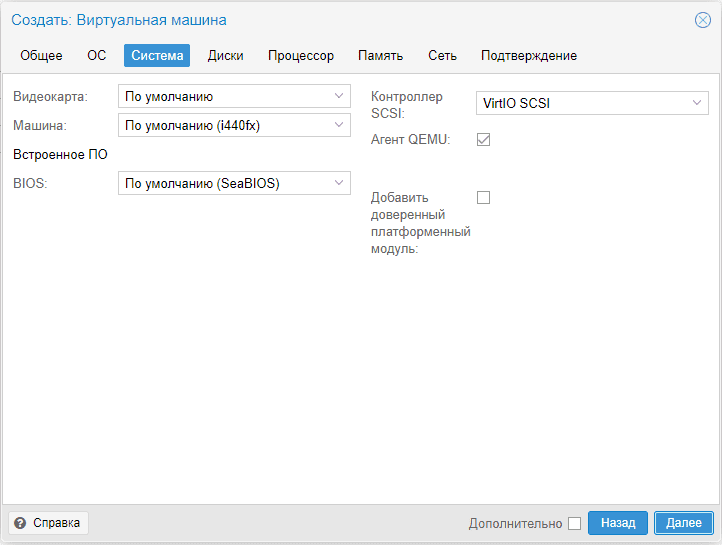Switch to the Общее tab
This screenshot has height=545, width=722.
point(41,56)
